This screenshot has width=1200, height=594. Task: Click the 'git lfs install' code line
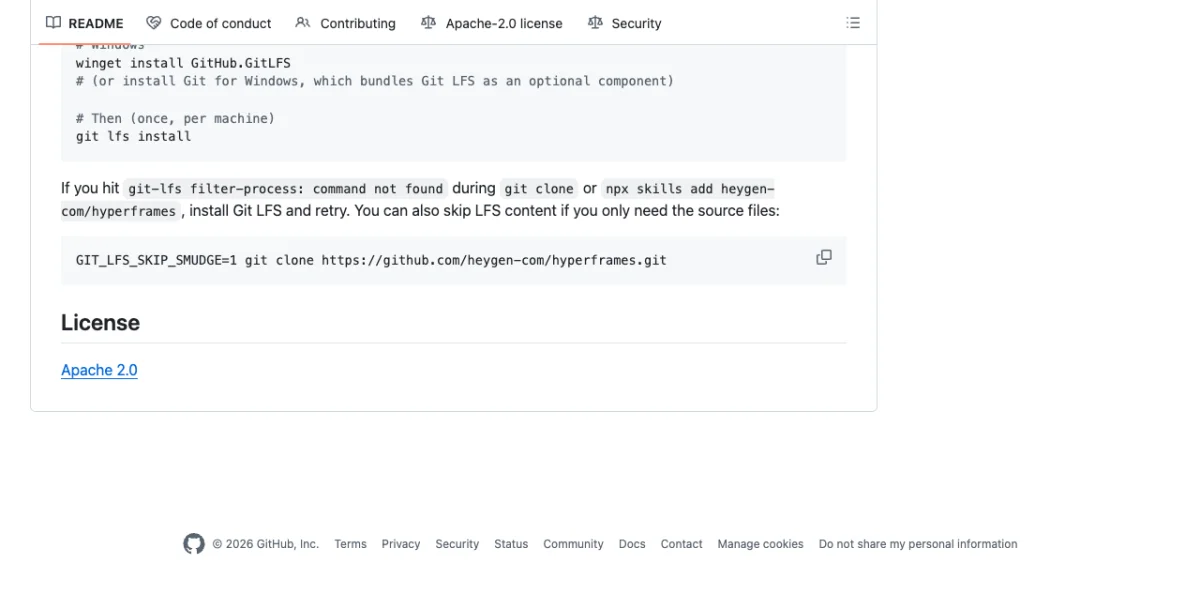tap(133, 136)
